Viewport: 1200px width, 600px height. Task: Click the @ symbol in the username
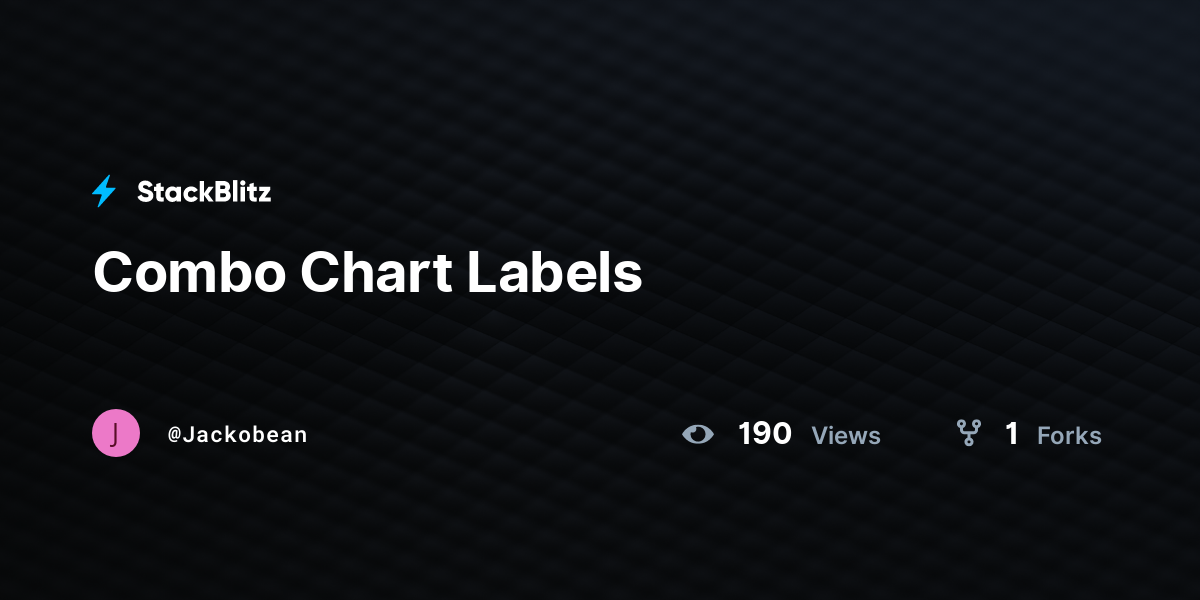point(174,435)
